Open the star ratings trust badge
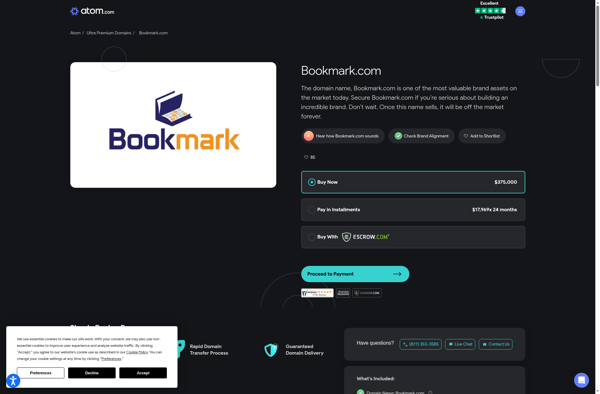600x394 pixels. point(317,293)
